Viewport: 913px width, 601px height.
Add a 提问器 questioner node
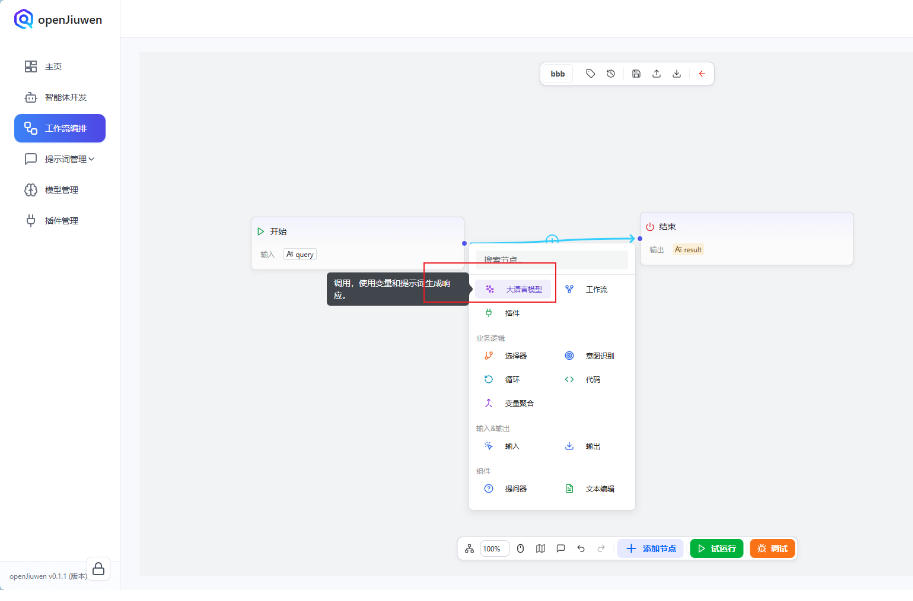coord(507,489)
